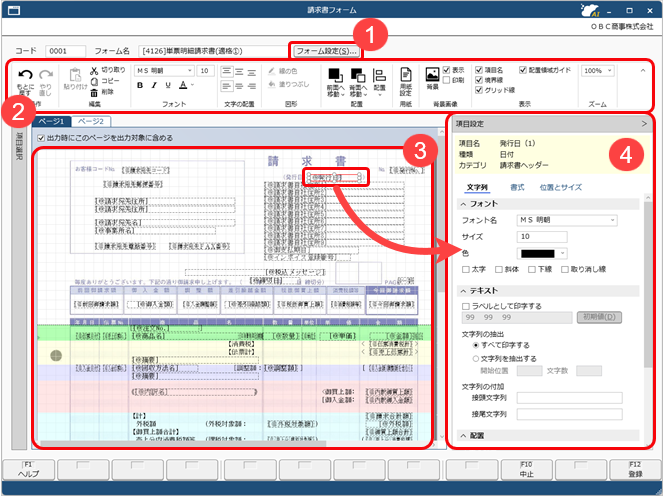663x496 pixels.
Task: Collapse the テキスト section header
Action: (x=463, y=290)
